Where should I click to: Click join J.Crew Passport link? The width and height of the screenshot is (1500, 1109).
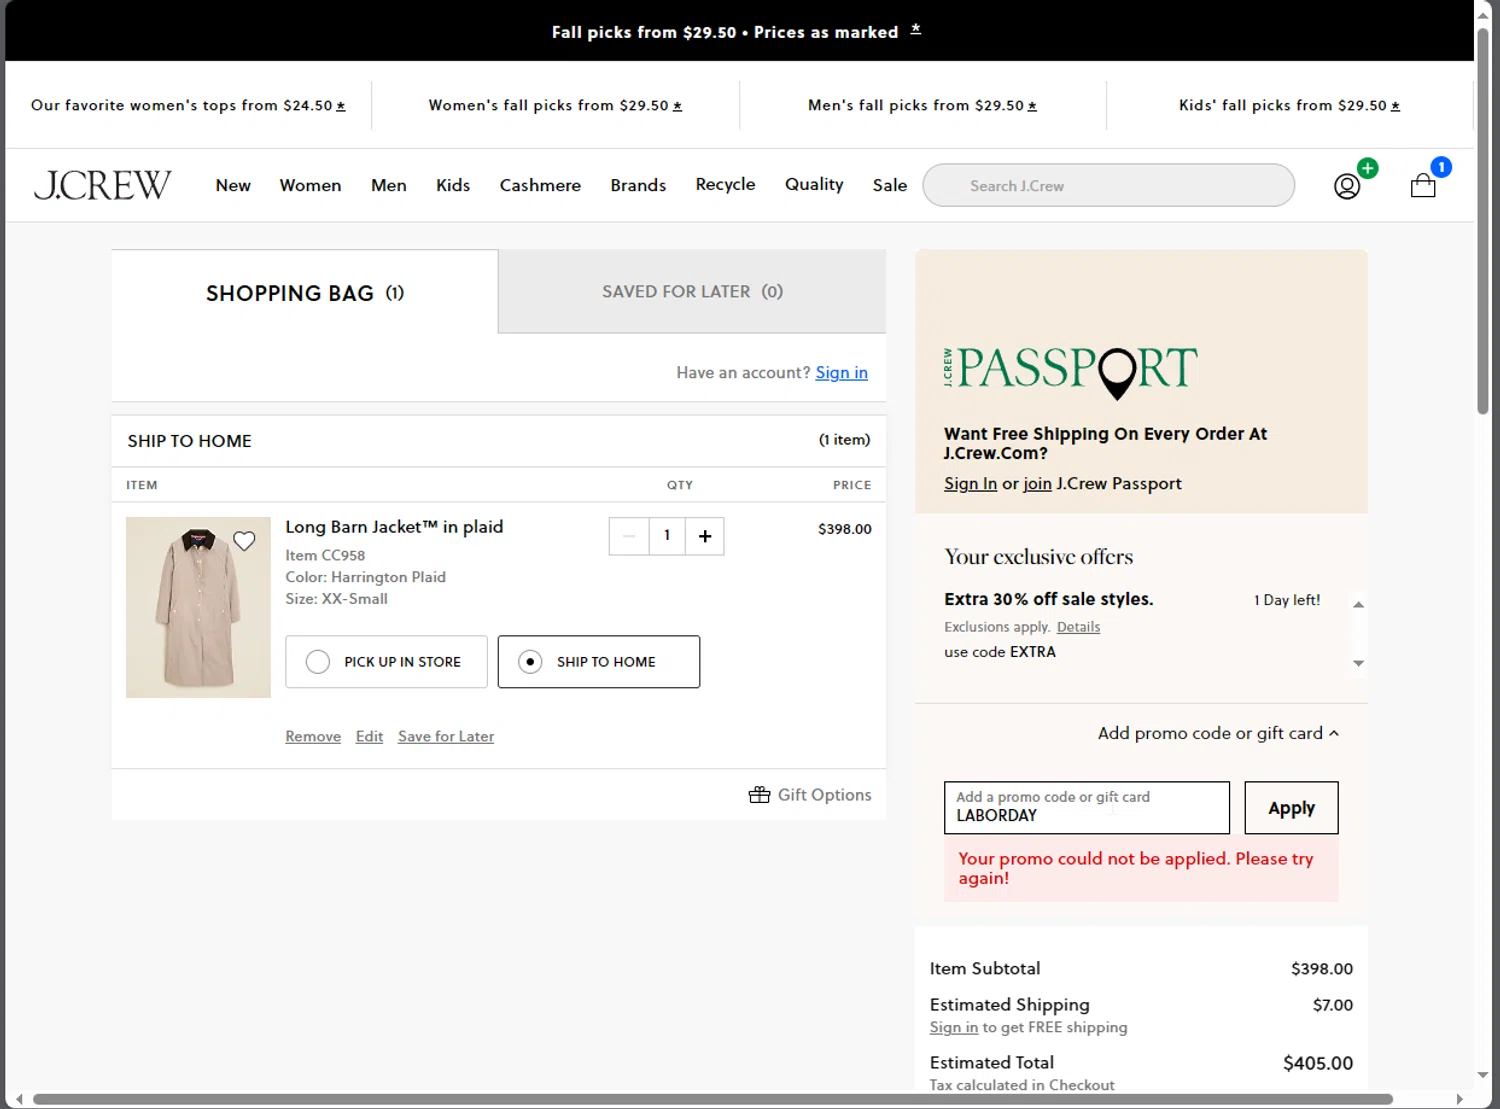(x=1037, y=483)
